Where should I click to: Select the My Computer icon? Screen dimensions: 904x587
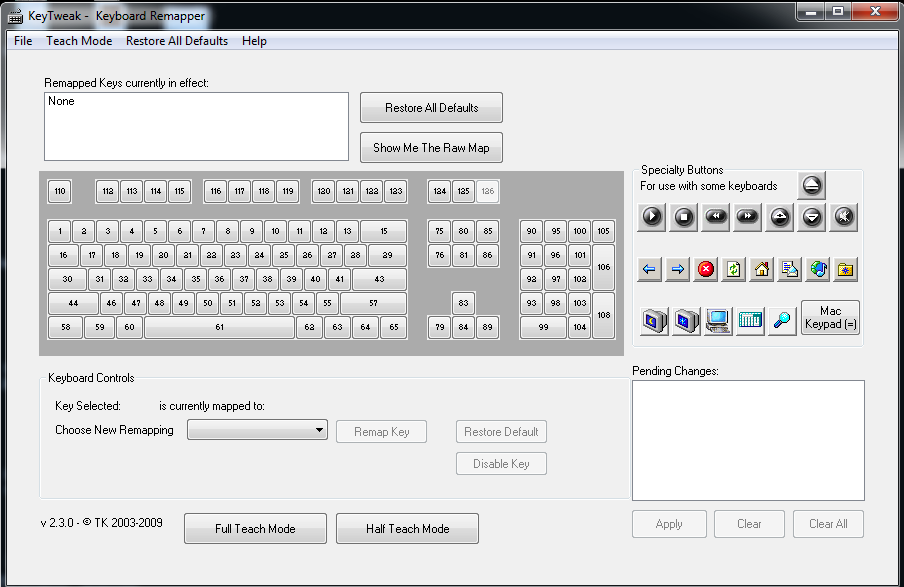pyautogui.click(x=718, y=321)
